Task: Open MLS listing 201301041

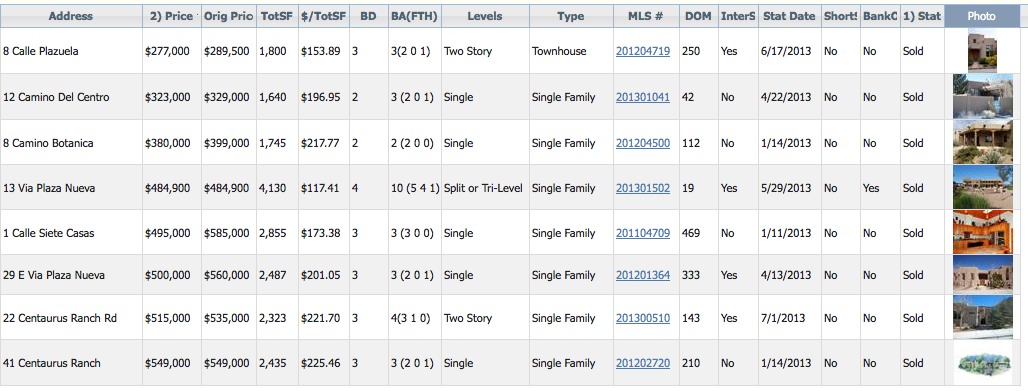Action: (642, 97)
